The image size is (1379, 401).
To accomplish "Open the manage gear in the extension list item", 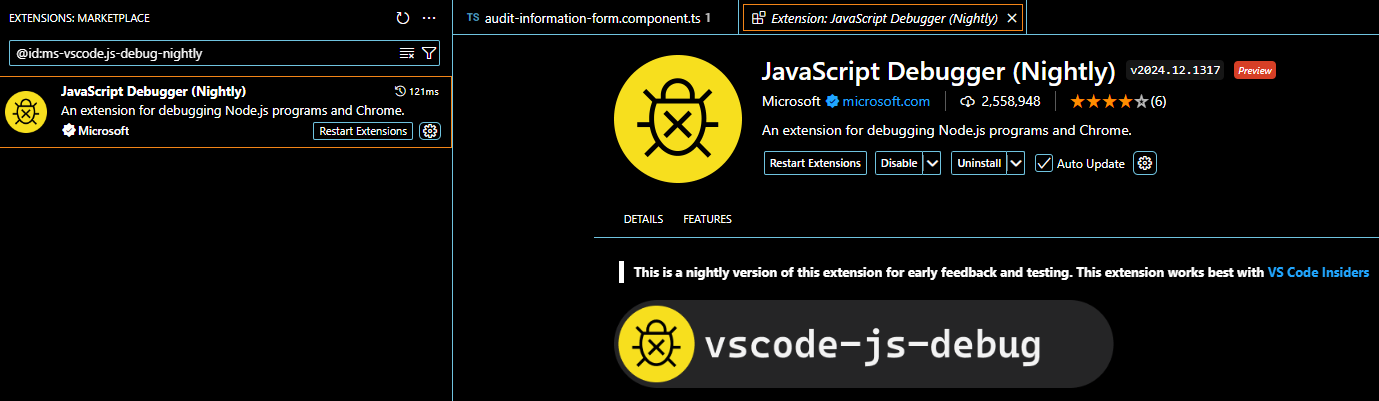I will [431, 131].
